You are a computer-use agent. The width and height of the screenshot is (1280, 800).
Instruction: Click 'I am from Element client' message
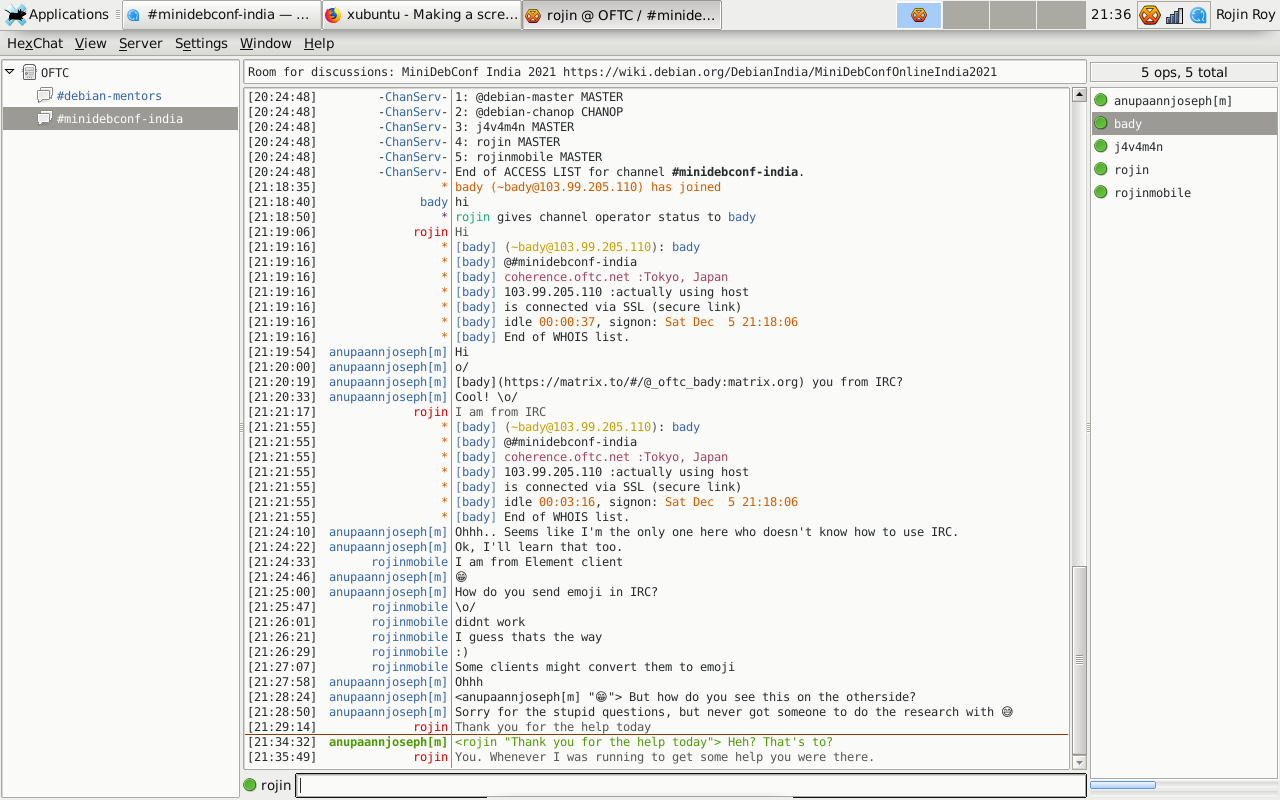point(539,562)
